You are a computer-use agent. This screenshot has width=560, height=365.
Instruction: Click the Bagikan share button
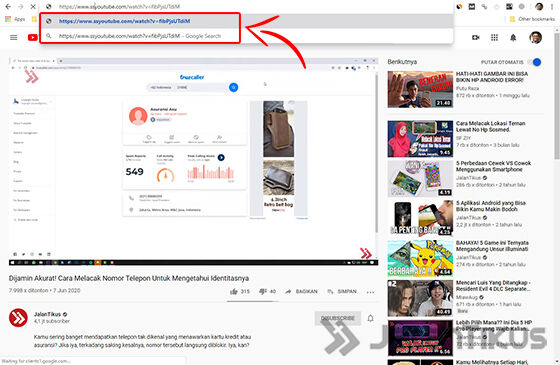click(x=301, y=291)
